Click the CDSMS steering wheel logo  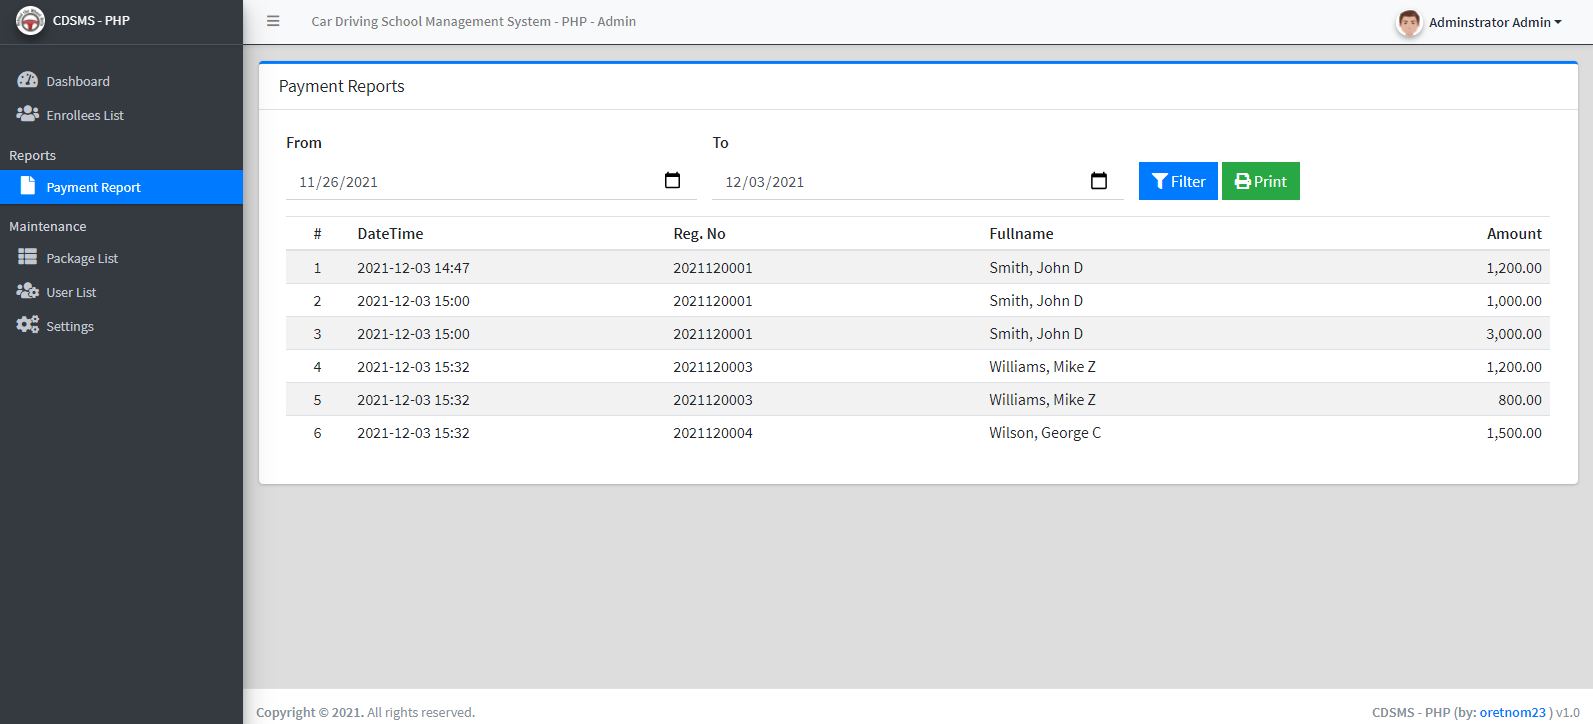pyautogui.click(x=30, y=20)
